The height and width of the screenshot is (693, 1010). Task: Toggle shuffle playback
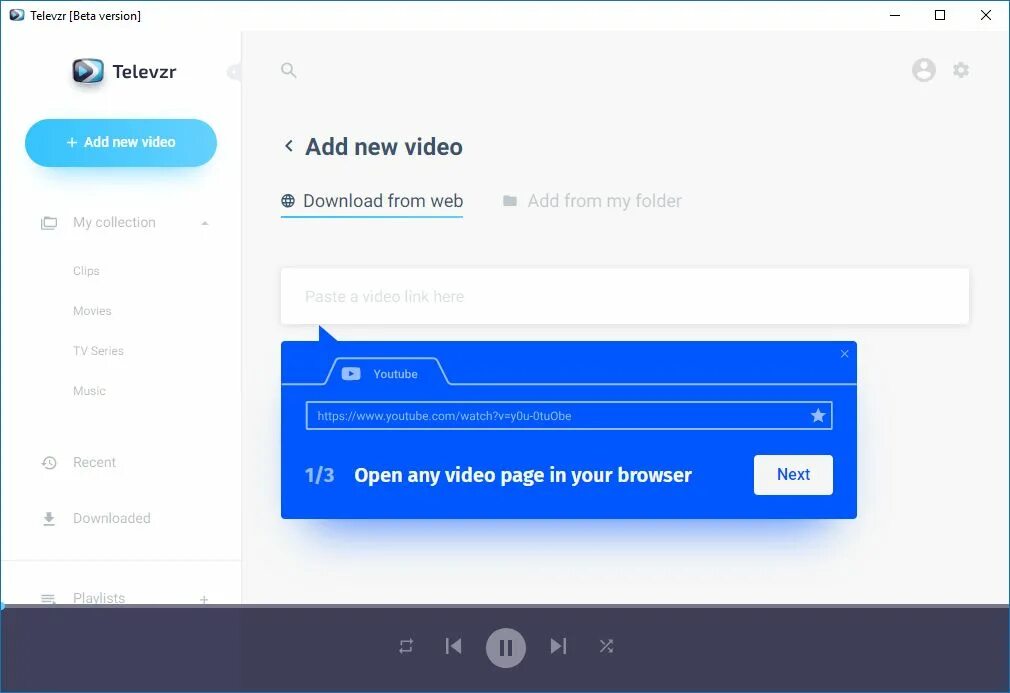point(607,647)
